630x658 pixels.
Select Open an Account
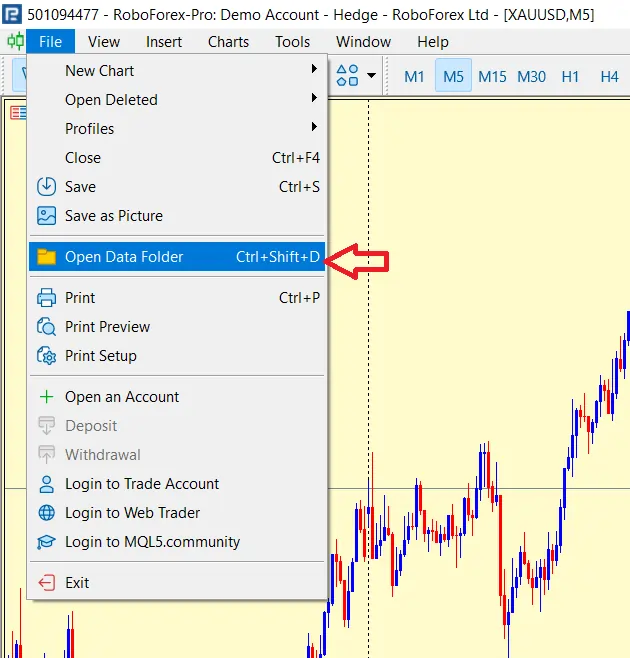tap(177, 397)
